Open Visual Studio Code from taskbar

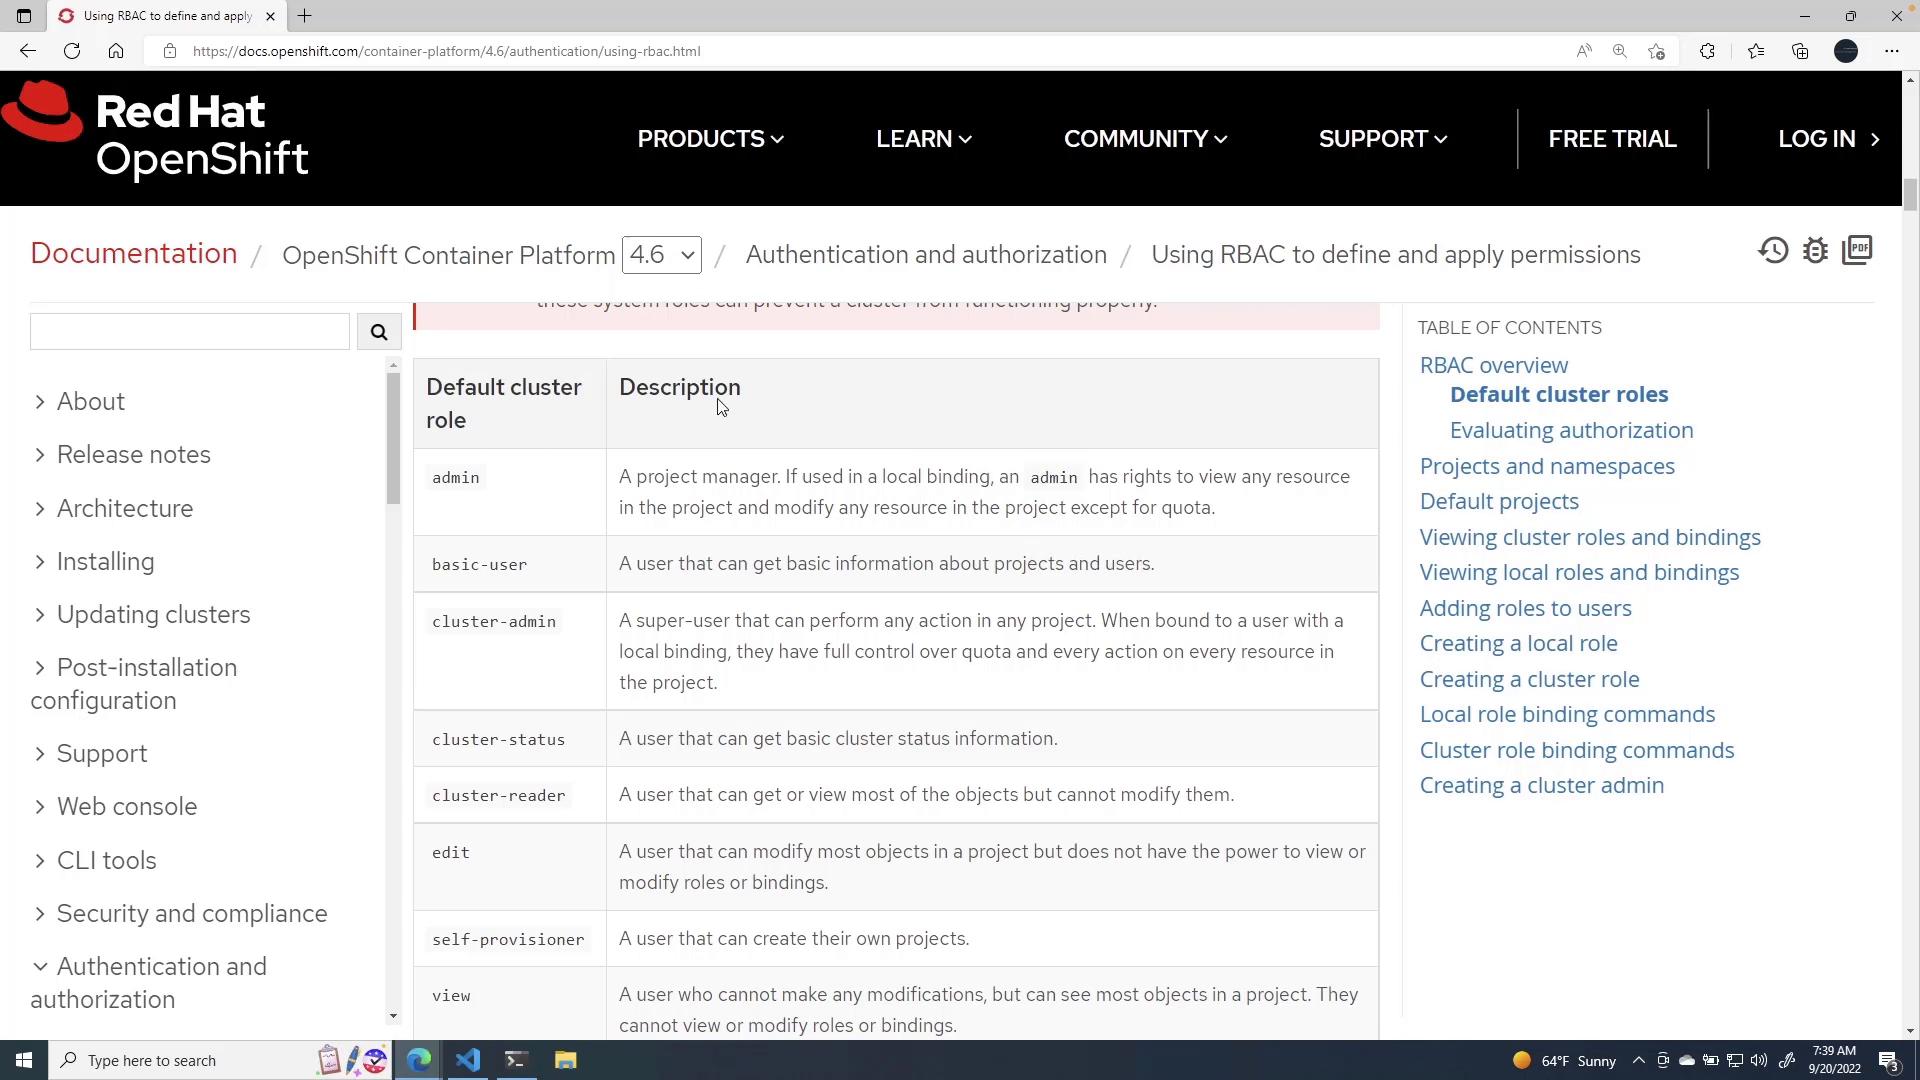[468, 1060]
